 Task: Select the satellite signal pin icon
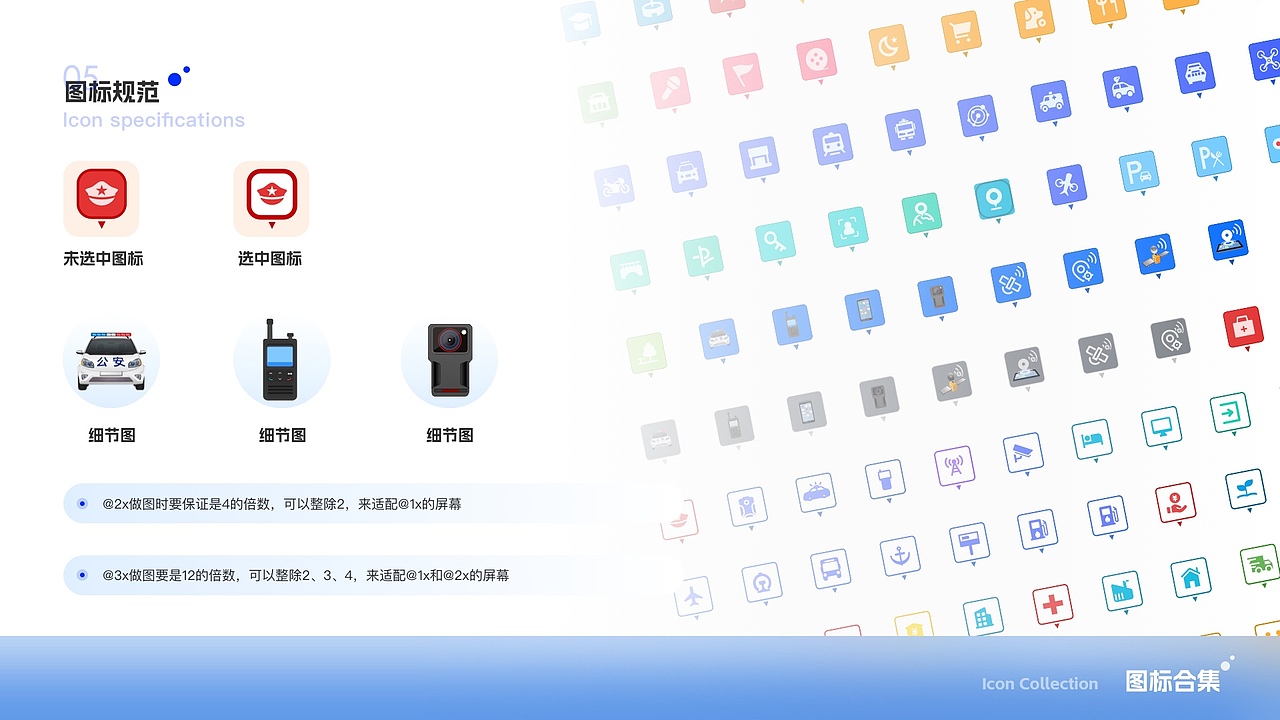[1010, 282]
